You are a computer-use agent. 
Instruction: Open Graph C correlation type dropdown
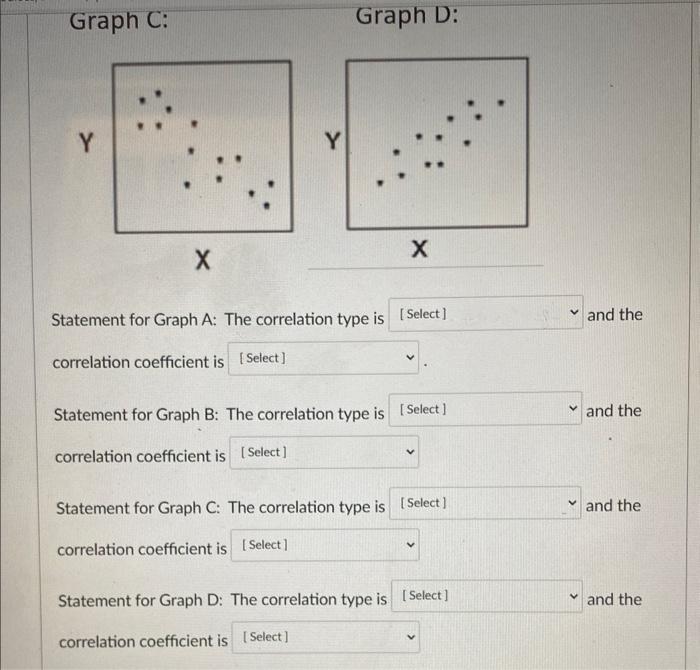point(485,503)
